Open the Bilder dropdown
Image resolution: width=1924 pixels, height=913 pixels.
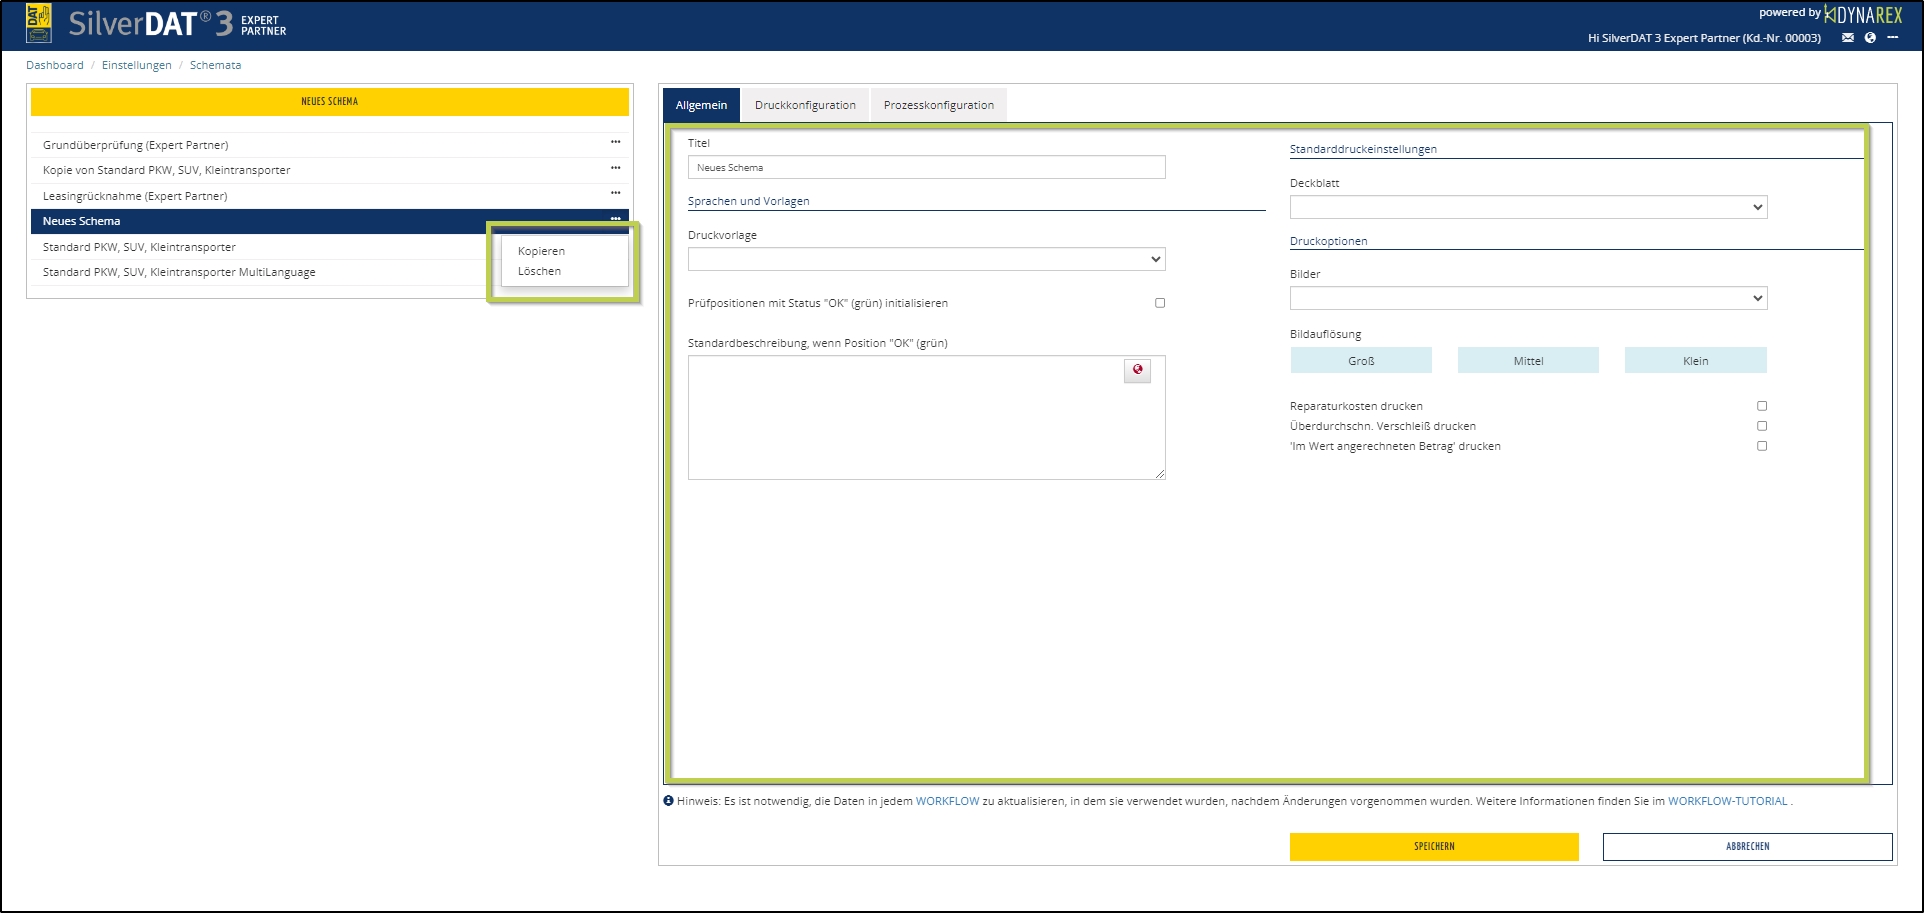tap(1528, 298)
